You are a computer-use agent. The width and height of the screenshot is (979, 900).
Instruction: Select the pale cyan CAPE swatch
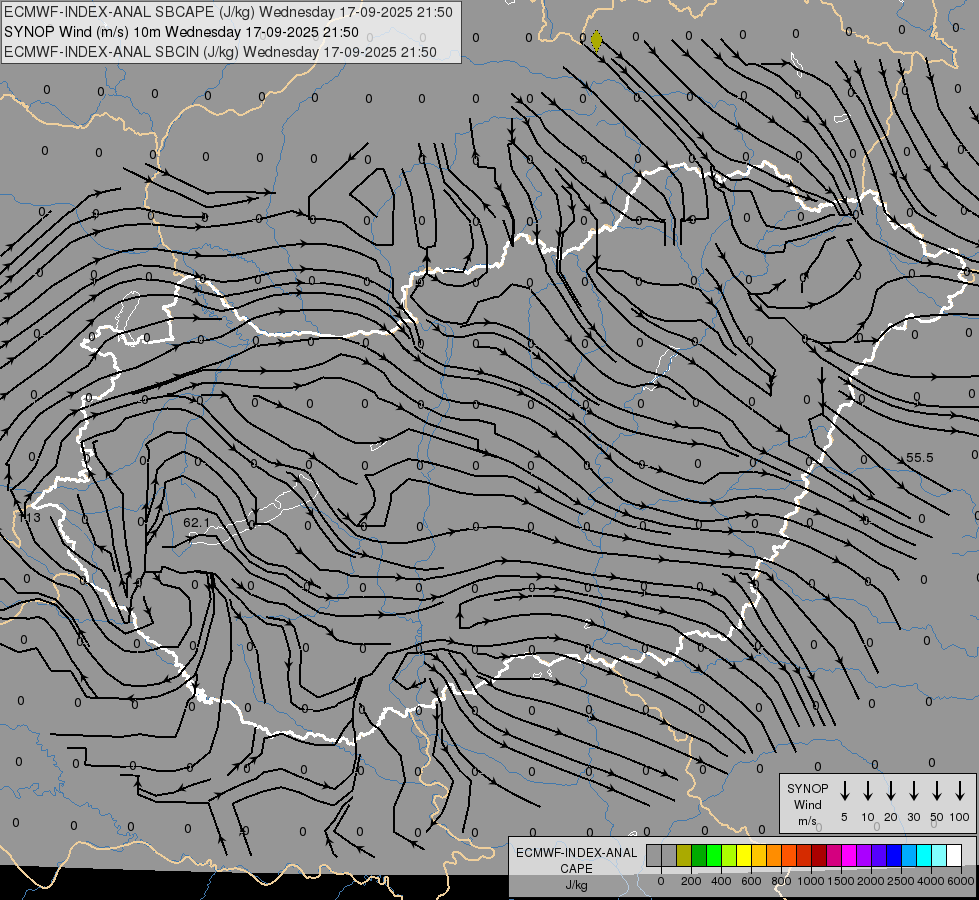click(940, 855)
